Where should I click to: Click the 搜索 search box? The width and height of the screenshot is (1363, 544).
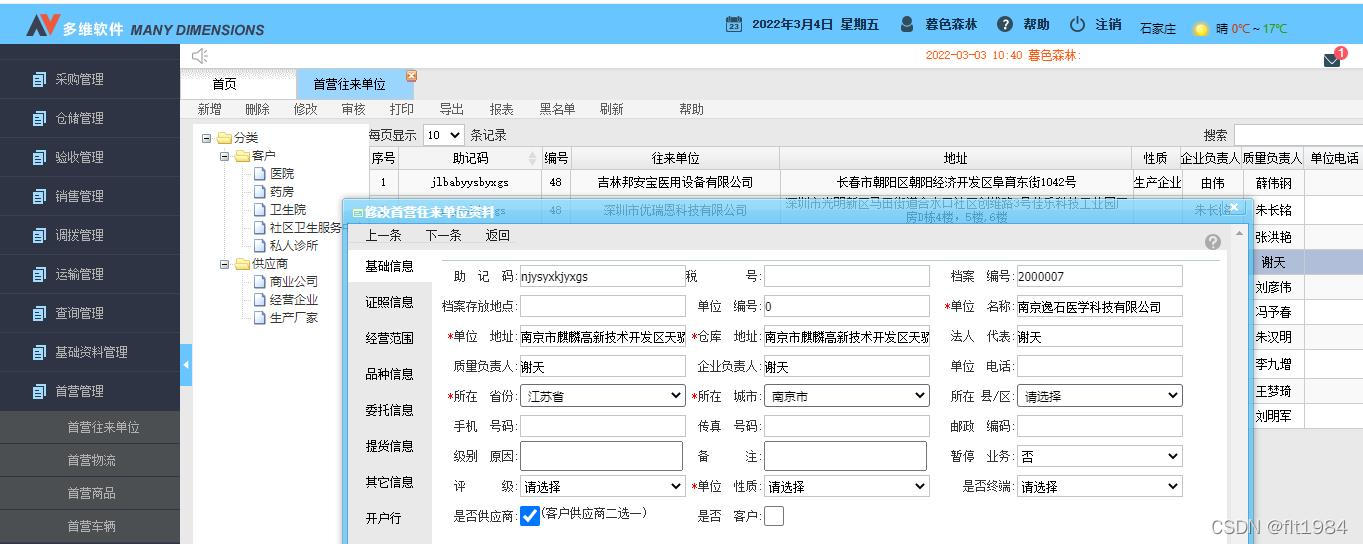(x=1298, y=135)
